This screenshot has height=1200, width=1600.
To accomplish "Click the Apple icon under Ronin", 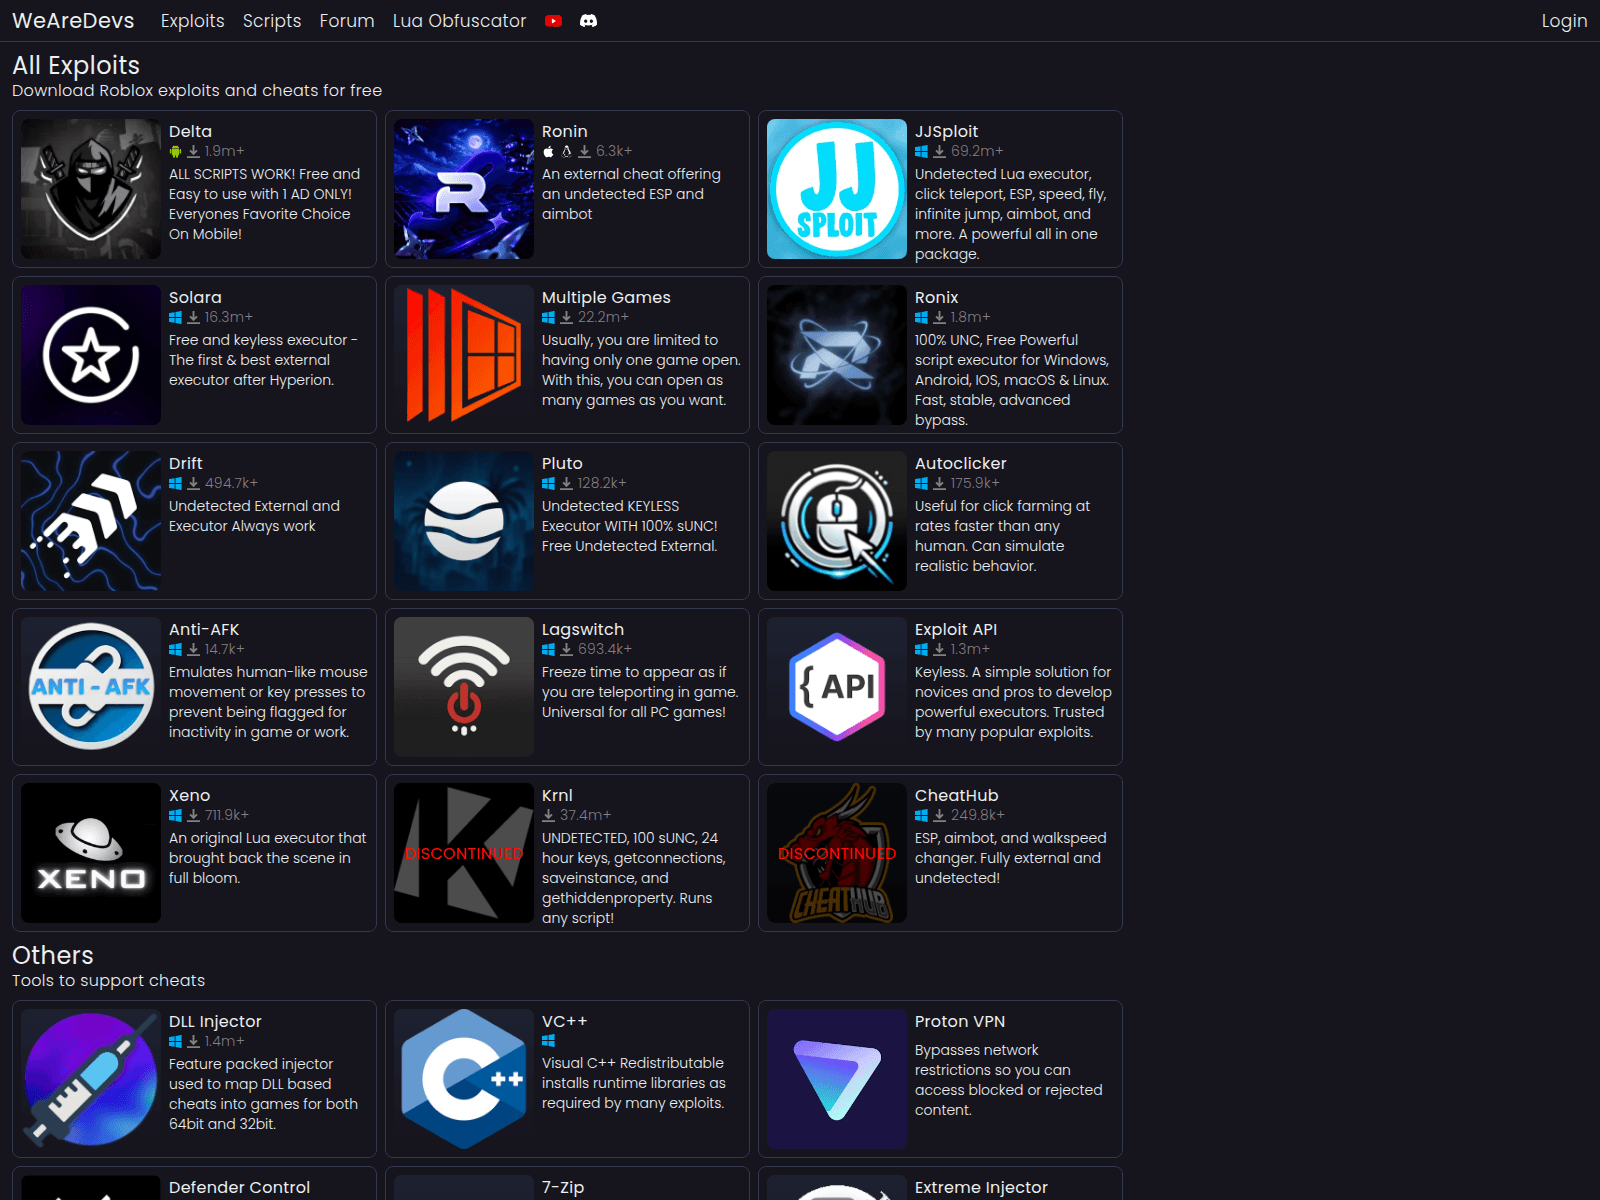I will [548, 152].
